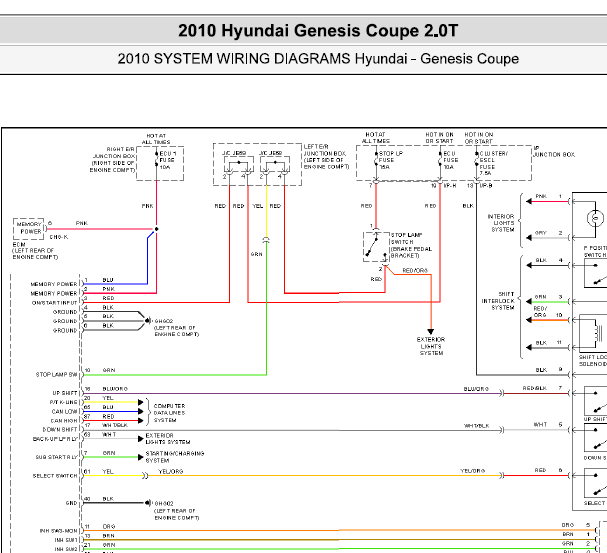Image resolution: width=607 pixels, height=553 pixels.
Task: Click the arrowhead above EXTERIOR LIGHTS SYSTEM
Action: pos(430,332)
